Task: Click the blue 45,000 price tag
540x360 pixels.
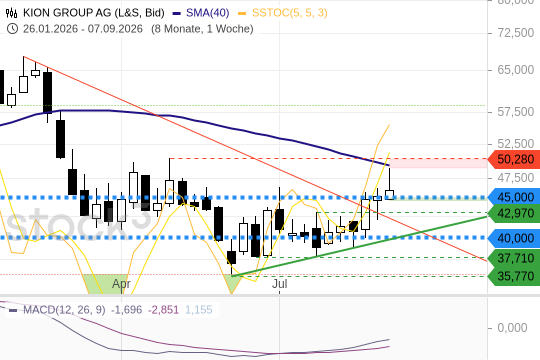Action: tap(514, 197)
